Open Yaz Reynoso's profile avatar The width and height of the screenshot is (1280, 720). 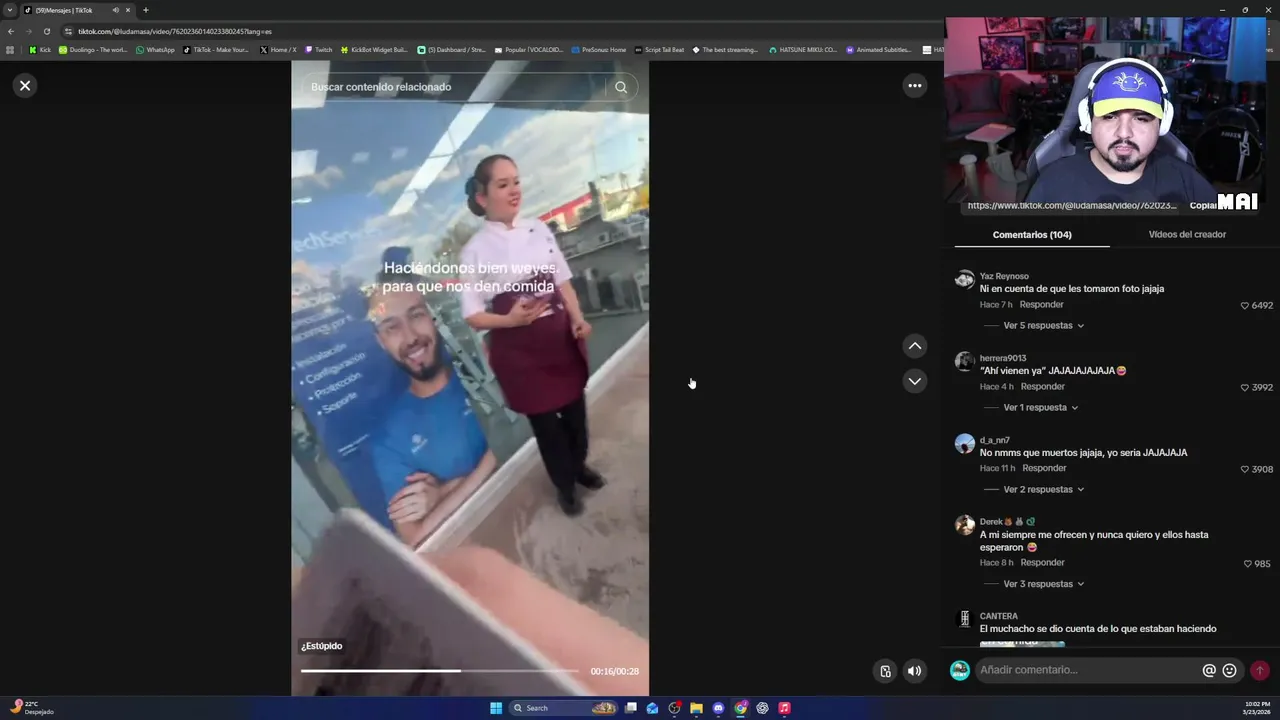(x=964, y=280)
